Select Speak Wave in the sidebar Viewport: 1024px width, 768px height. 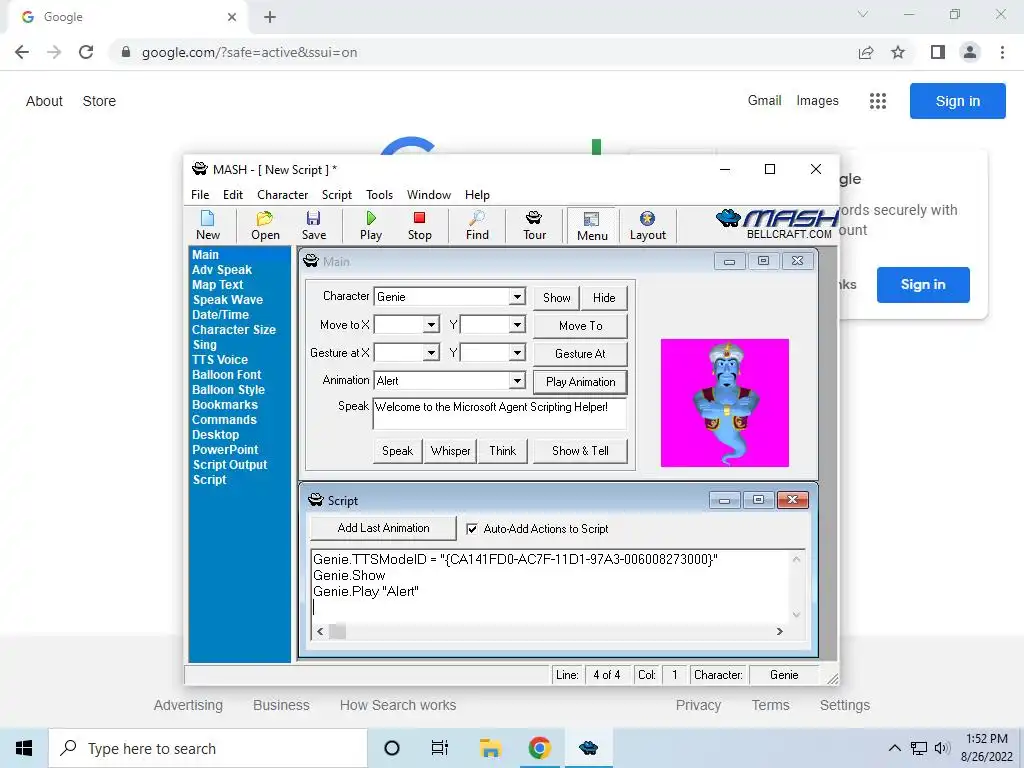point(228,300)
